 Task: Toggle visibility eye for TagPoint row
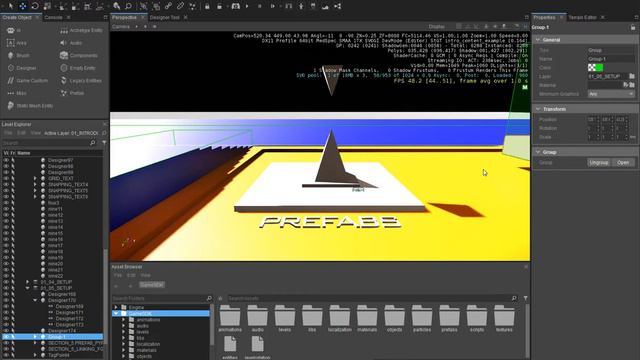pos(6,355)
